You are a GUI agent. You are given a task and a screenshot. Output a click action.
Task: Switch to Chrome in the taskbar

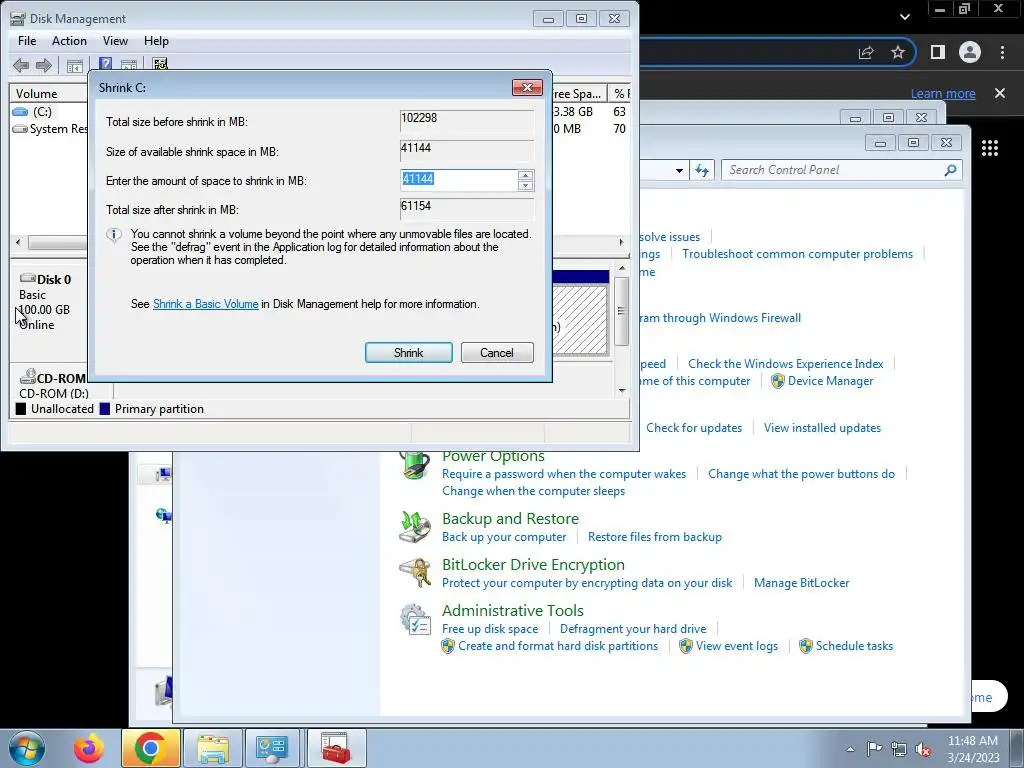pos(150,748)
